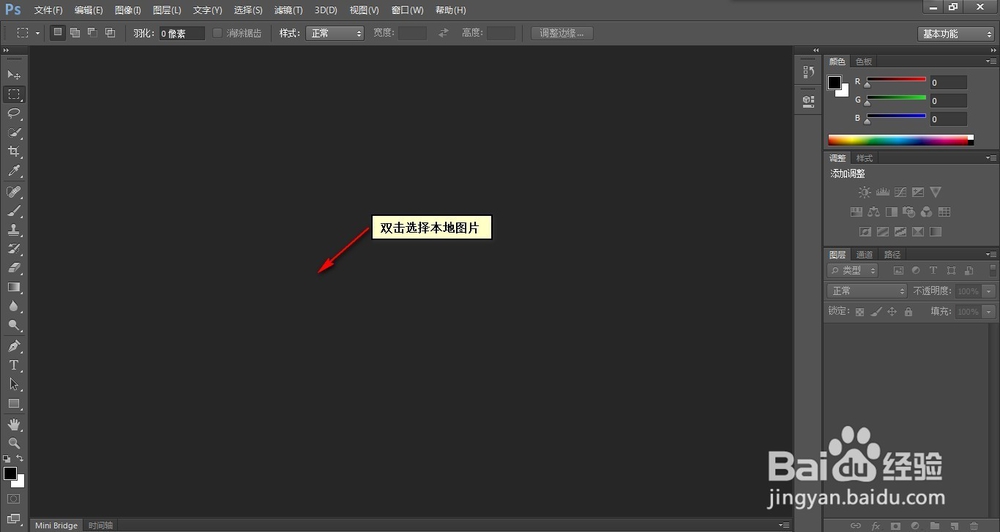The height and width of the screenshot is (532, 1000).
Task: Toggle lock transparent pixels in Layers panel
Action: (860, 312)
